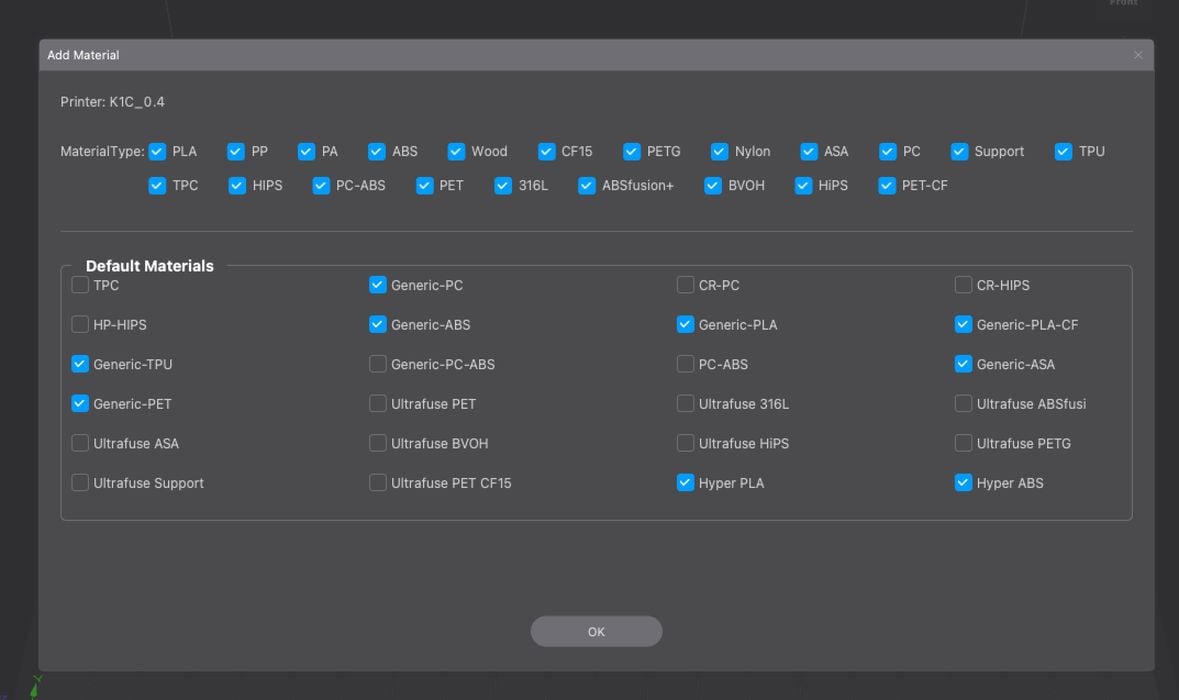Enable the CR-PC default material
This screenshot has width=1179, height=700.
click(685, 285)
